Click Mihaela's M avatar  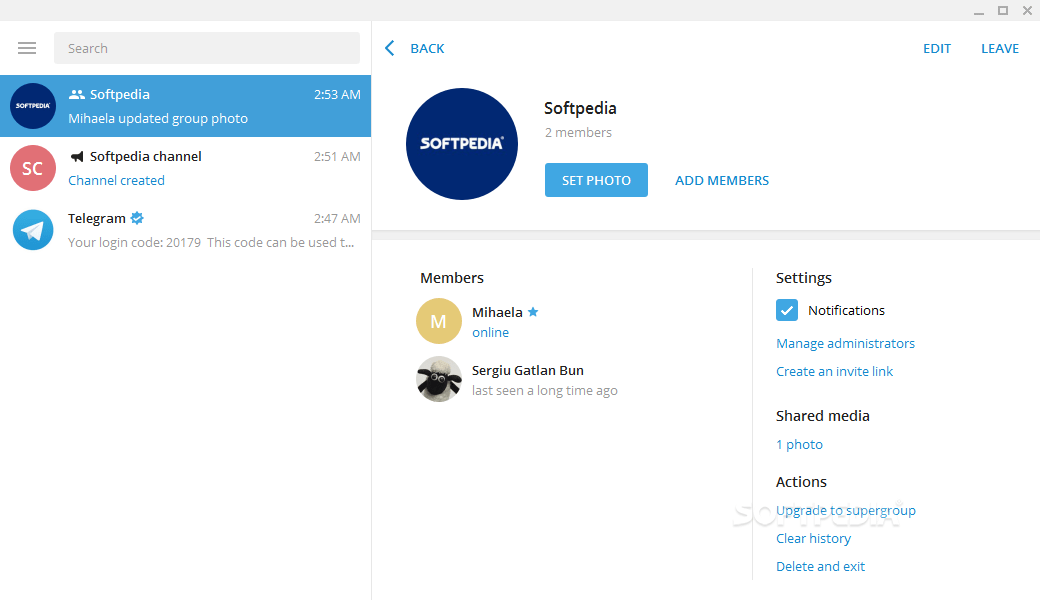click(438, 321)
